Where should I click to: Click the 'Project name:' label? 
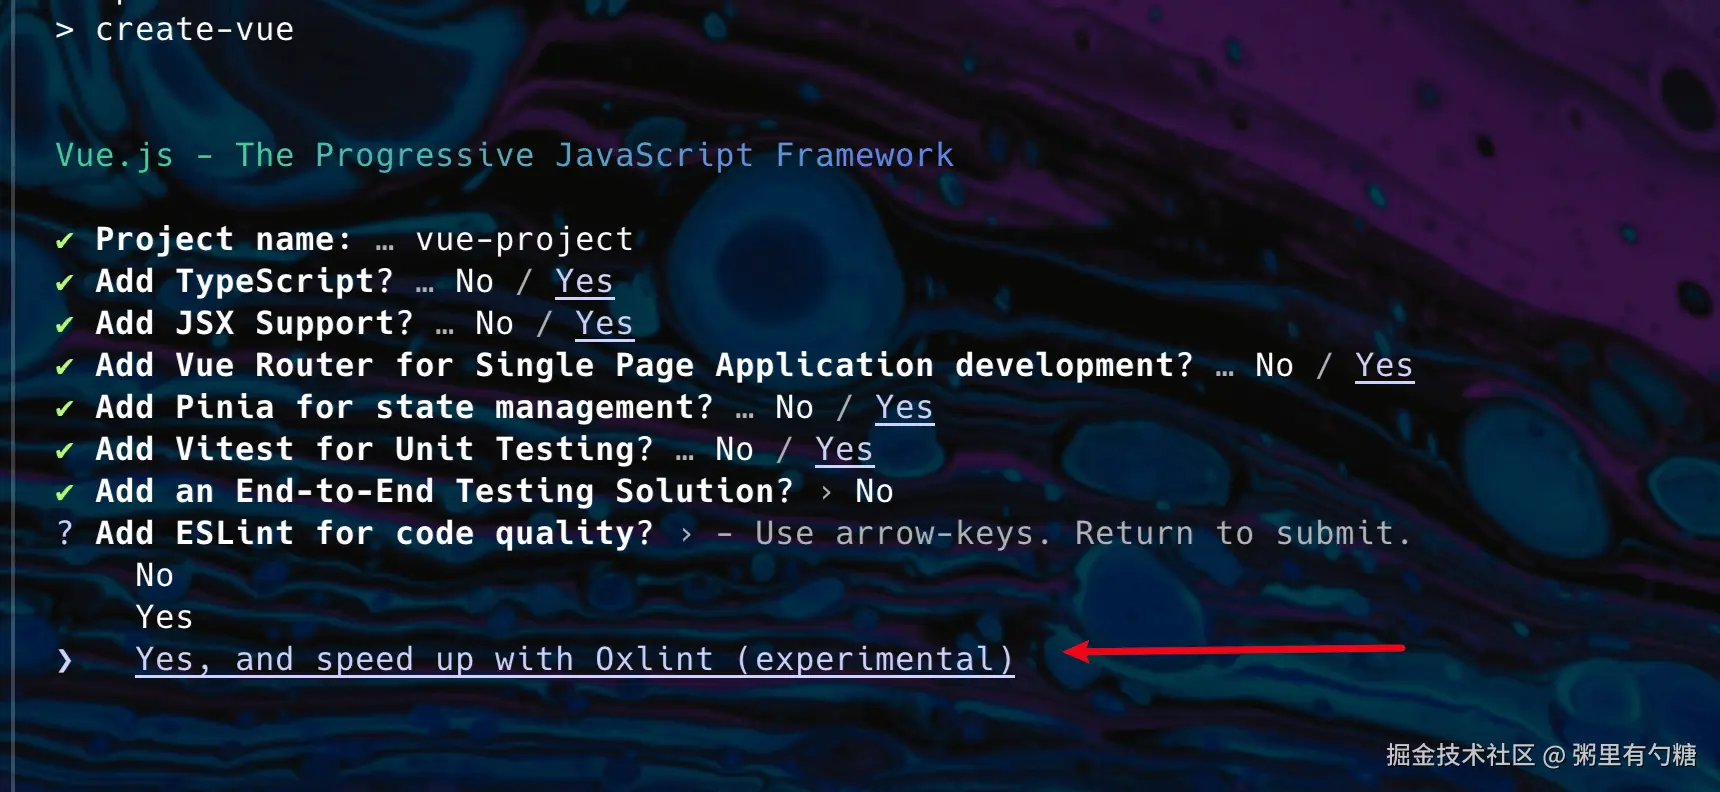(x=224, y=240)
